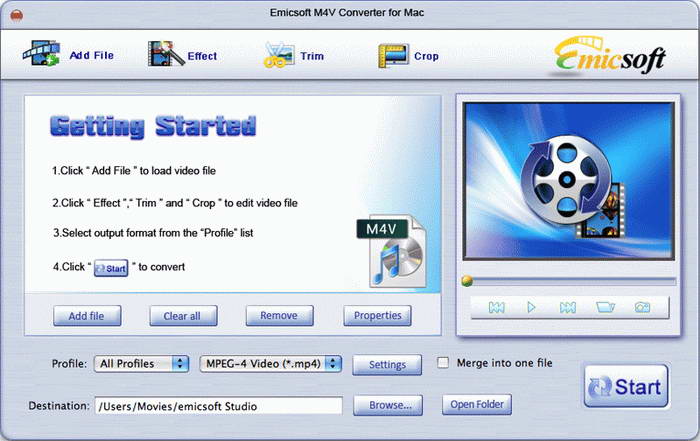Viewport: 700px width, 441px height.
Task: Click the small Start icon in step 4
Action: pos(111,268)
